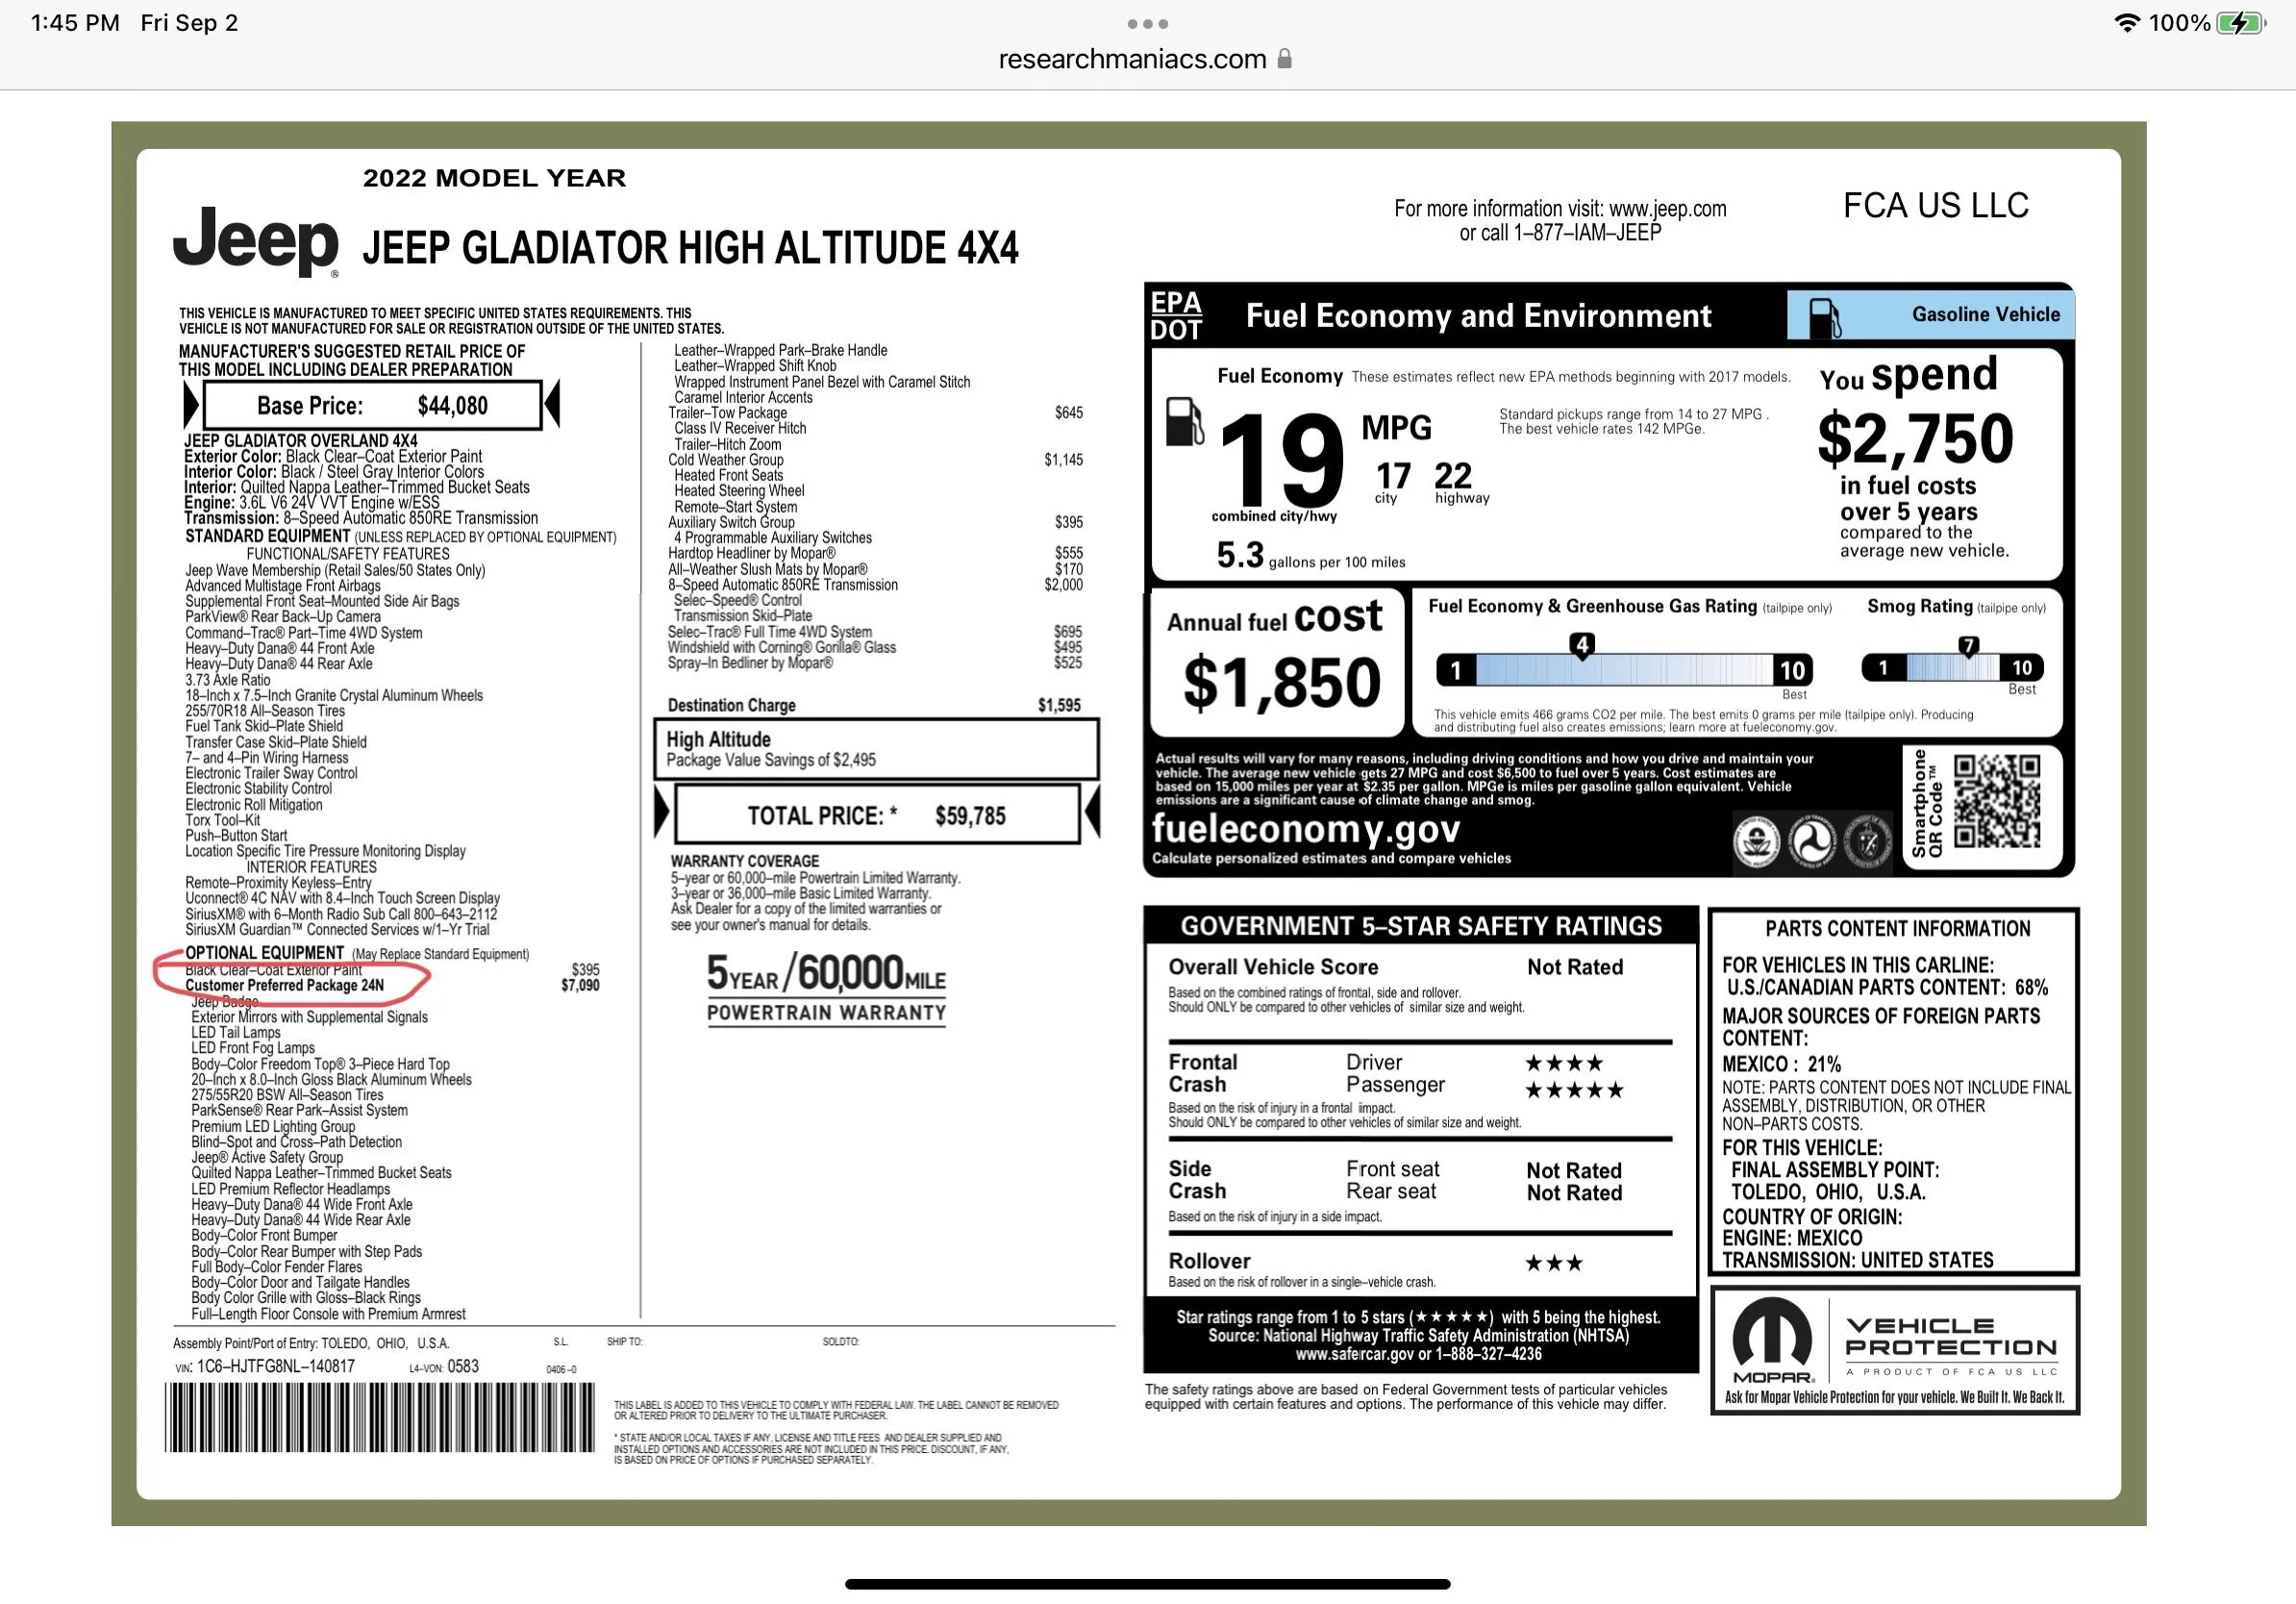This screenshot has height=1604, width=2296.
Task: Tap the Passenger five-star frontal crash rating
Action: click(1574, 1090)
